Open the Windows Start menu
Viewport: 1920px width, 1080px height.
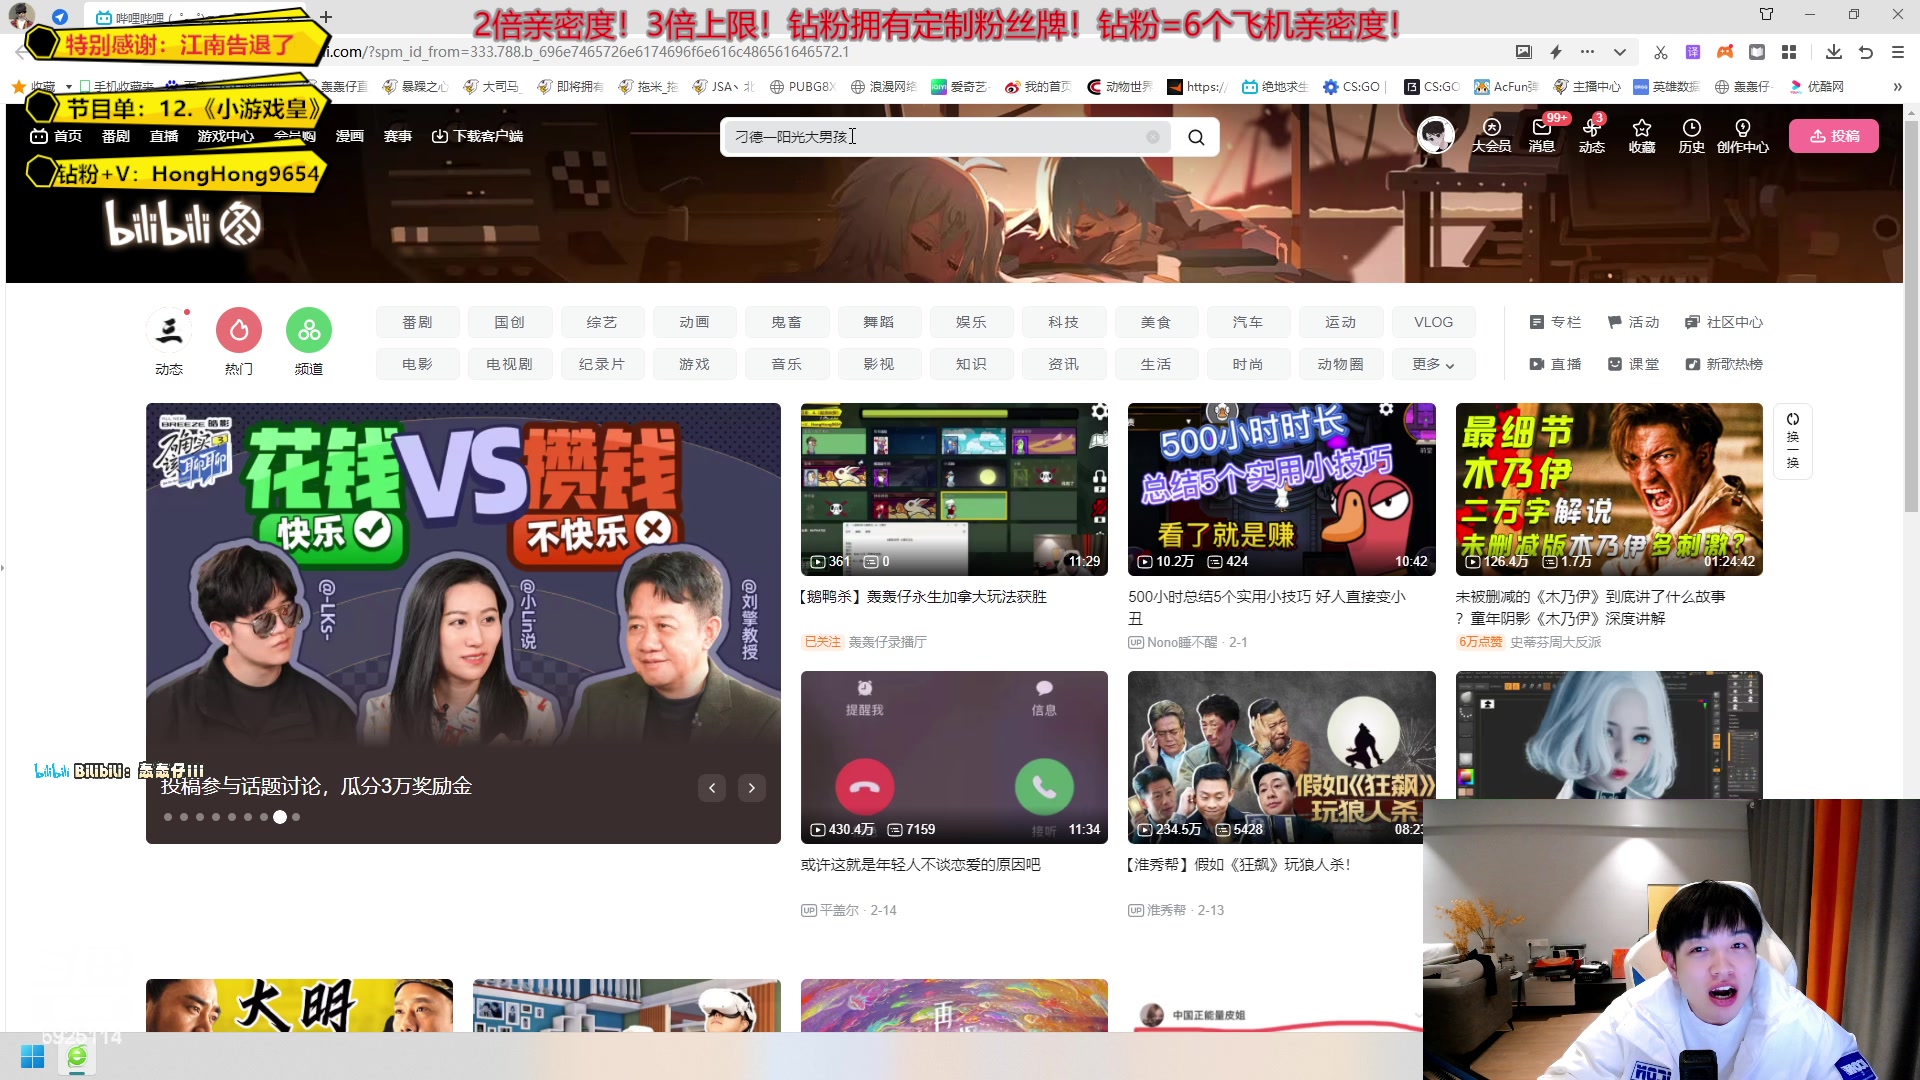point(32,1057)
